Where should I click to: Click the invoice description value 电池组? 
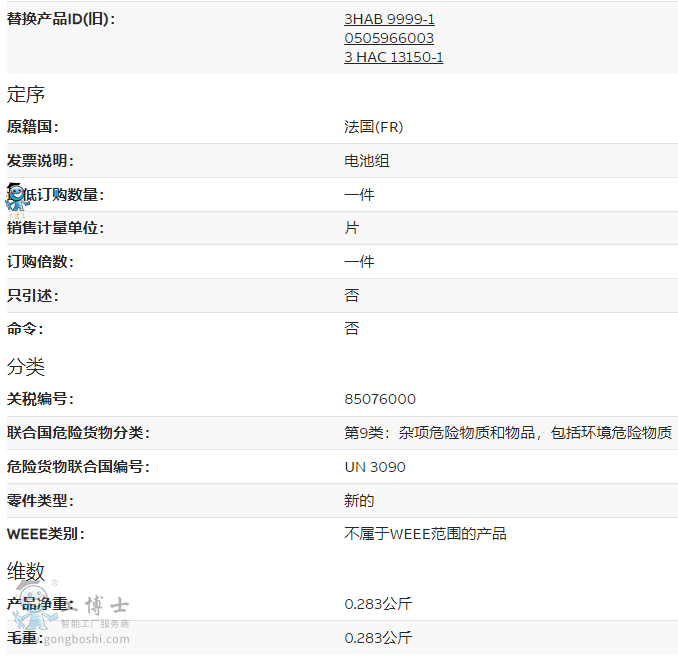[x=367, y=161]
